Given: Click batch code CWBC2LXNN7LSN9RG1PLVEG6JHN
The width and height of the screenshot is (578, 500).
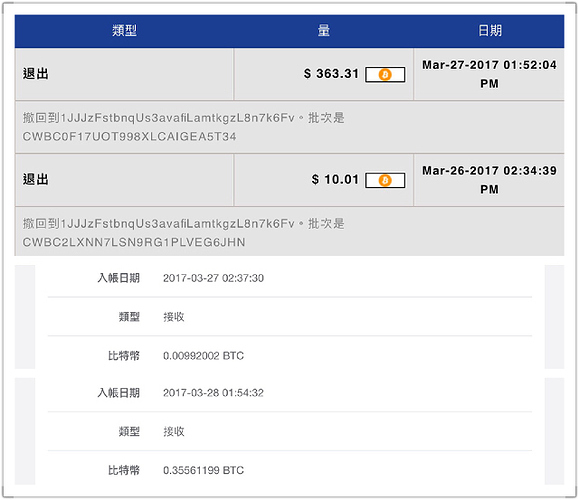Looking at the screenshot, I should 134,243.
